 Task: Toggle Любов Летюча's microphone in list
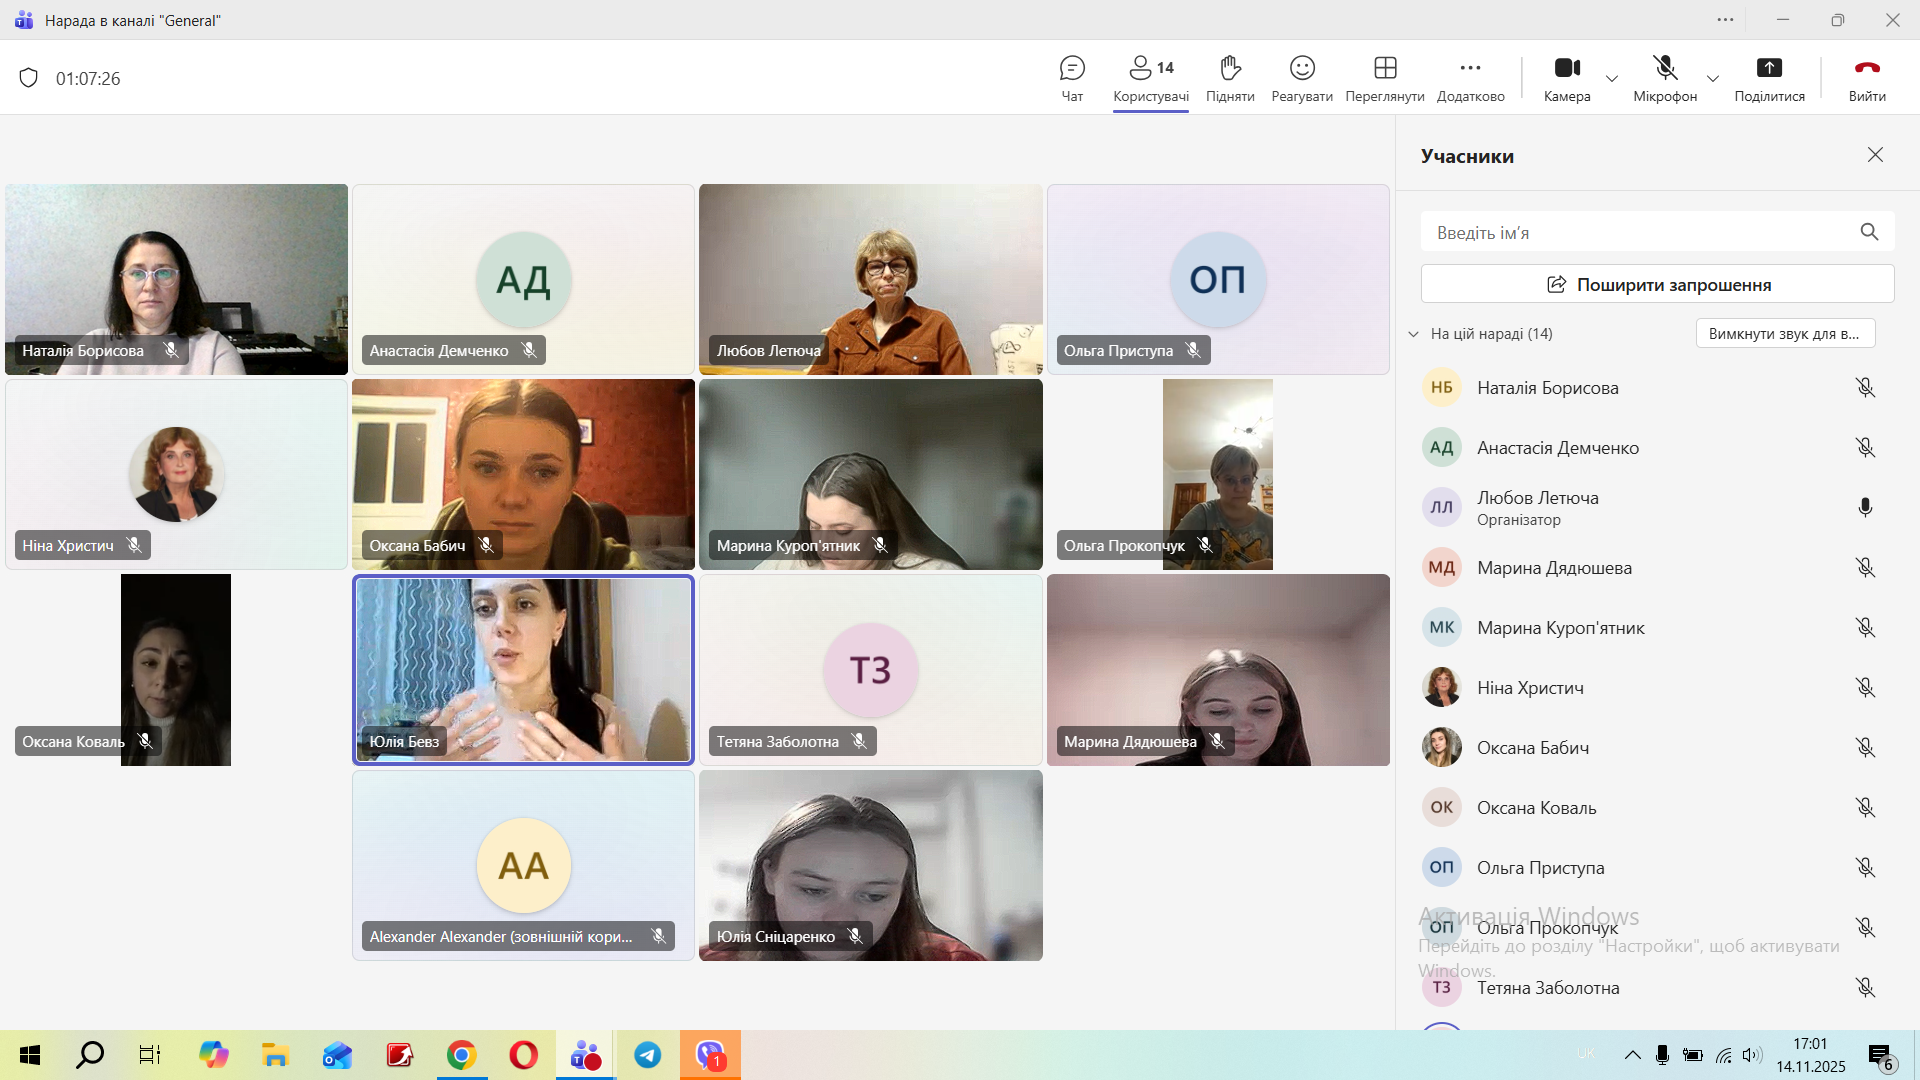(1865, 507)
